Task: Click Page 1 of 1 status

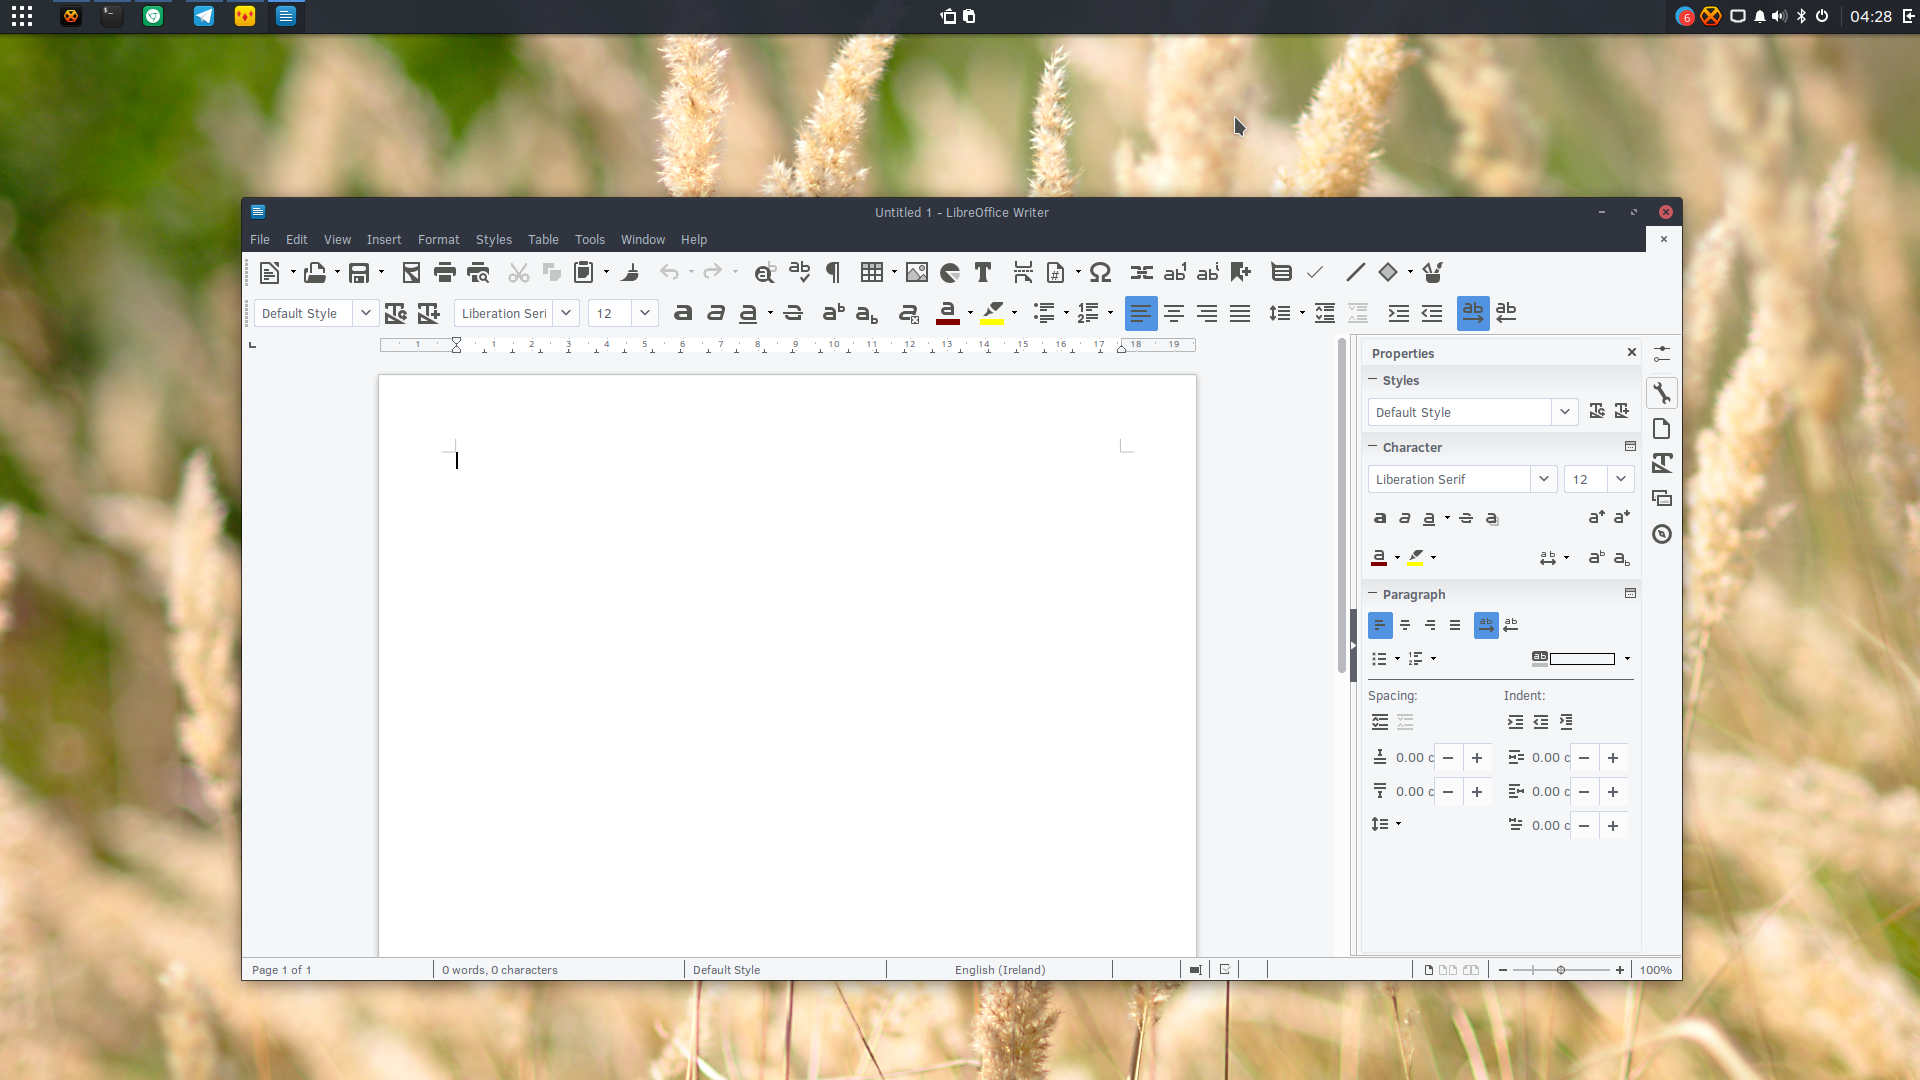Action: [x=282, y=970]
